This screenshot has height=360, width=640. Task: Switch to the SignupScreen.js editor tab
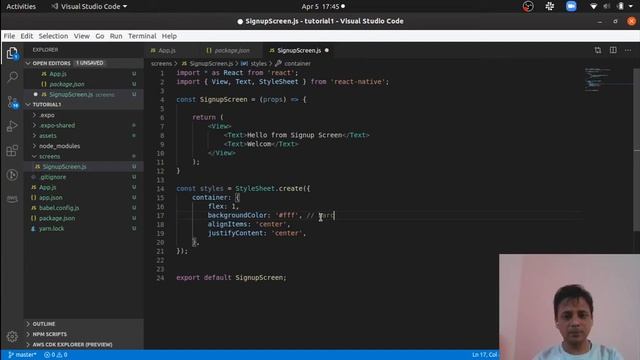[x=299, y=51]
